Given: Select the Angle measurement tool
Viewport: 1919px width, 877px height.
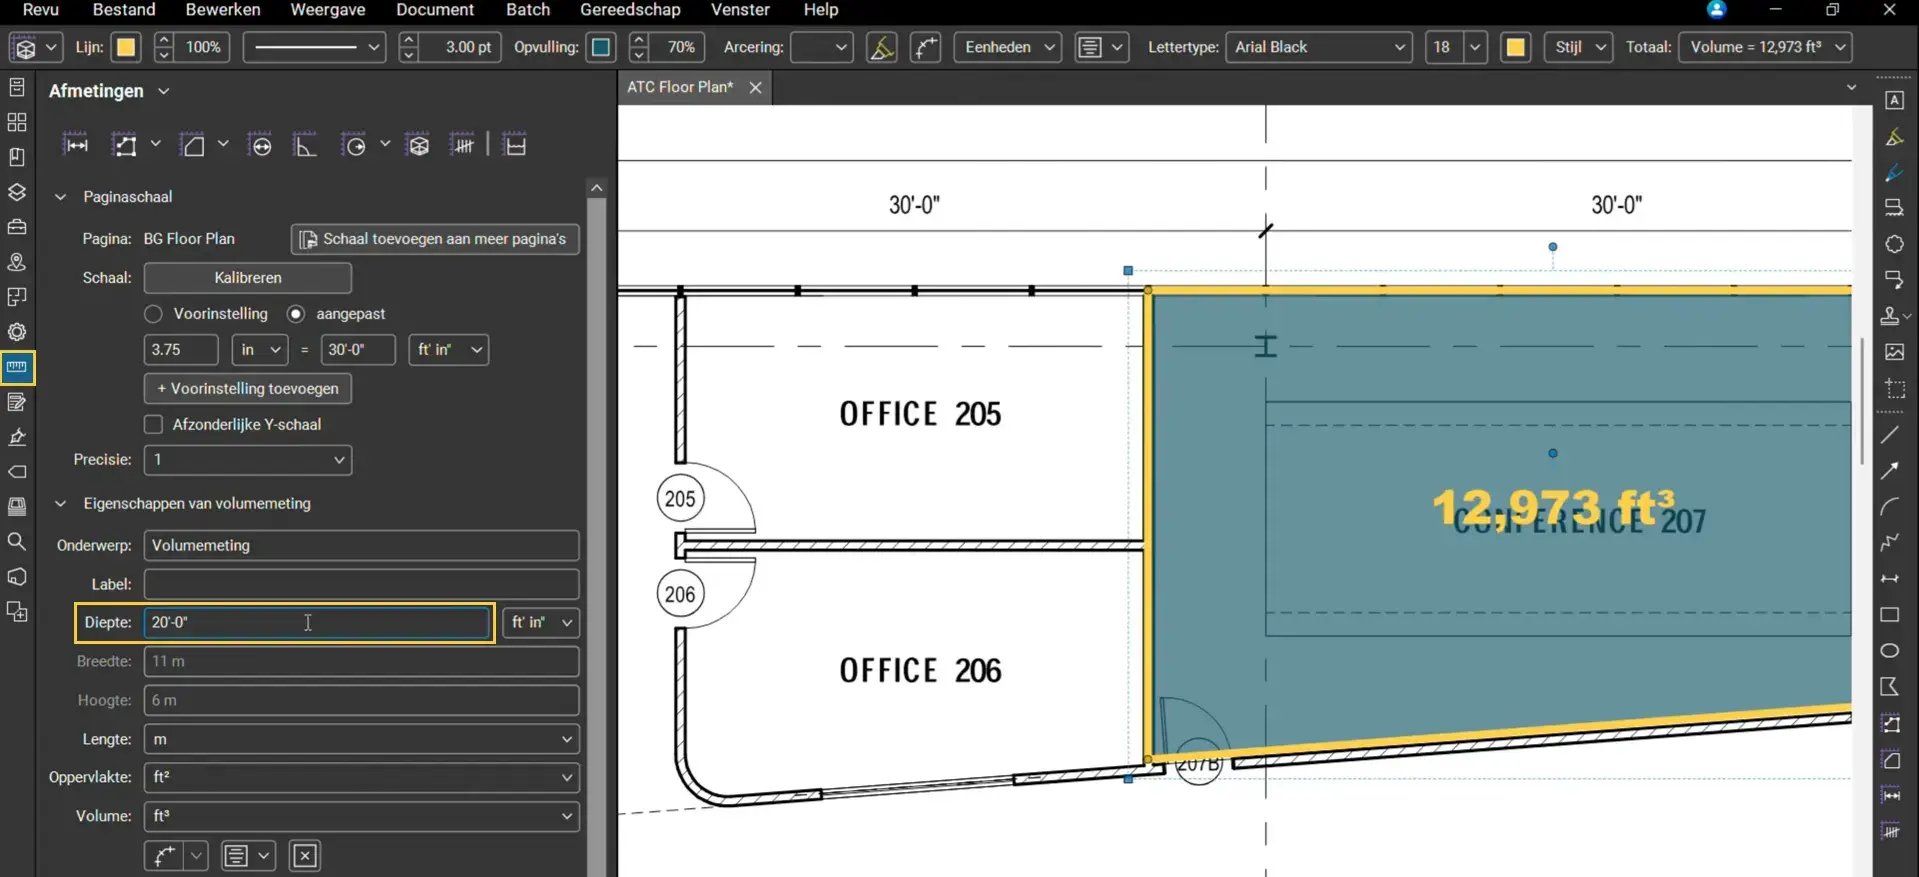Looking at the screenshot, I should 305,145.
